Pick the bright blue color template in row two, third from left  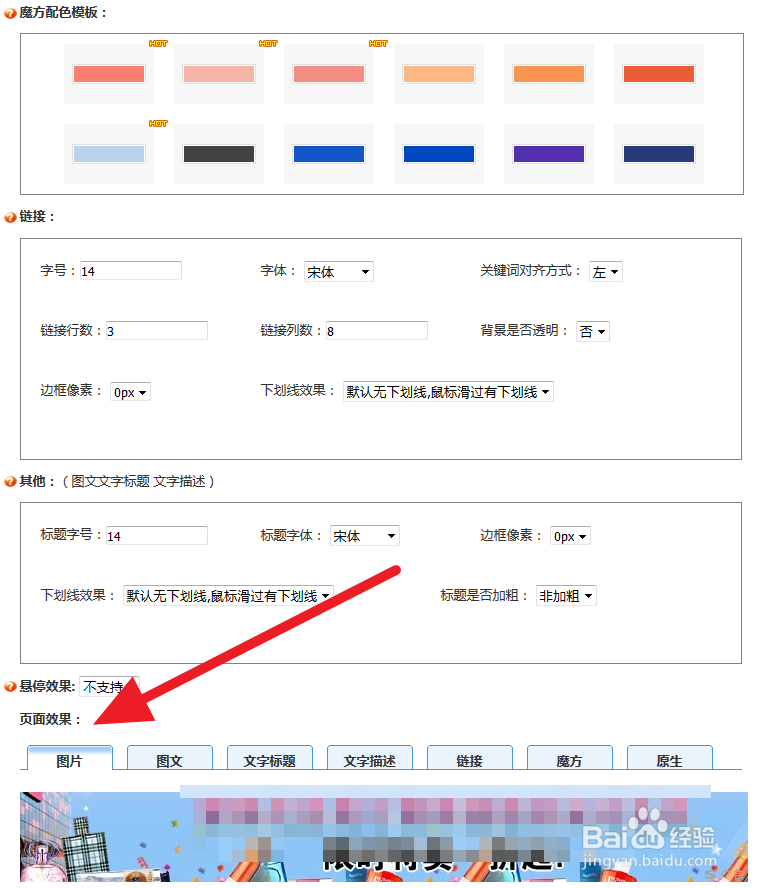coord(329,154)
